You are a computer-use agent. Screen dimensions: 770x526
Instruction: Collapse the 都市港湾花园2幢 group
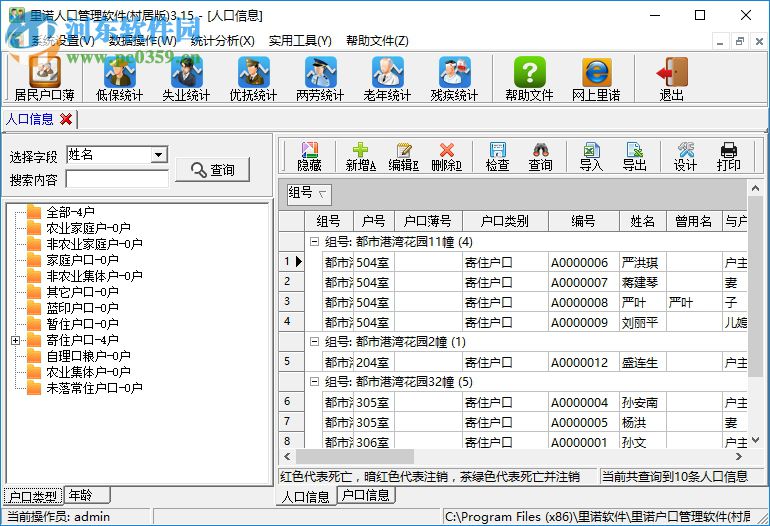coord(314,342)
